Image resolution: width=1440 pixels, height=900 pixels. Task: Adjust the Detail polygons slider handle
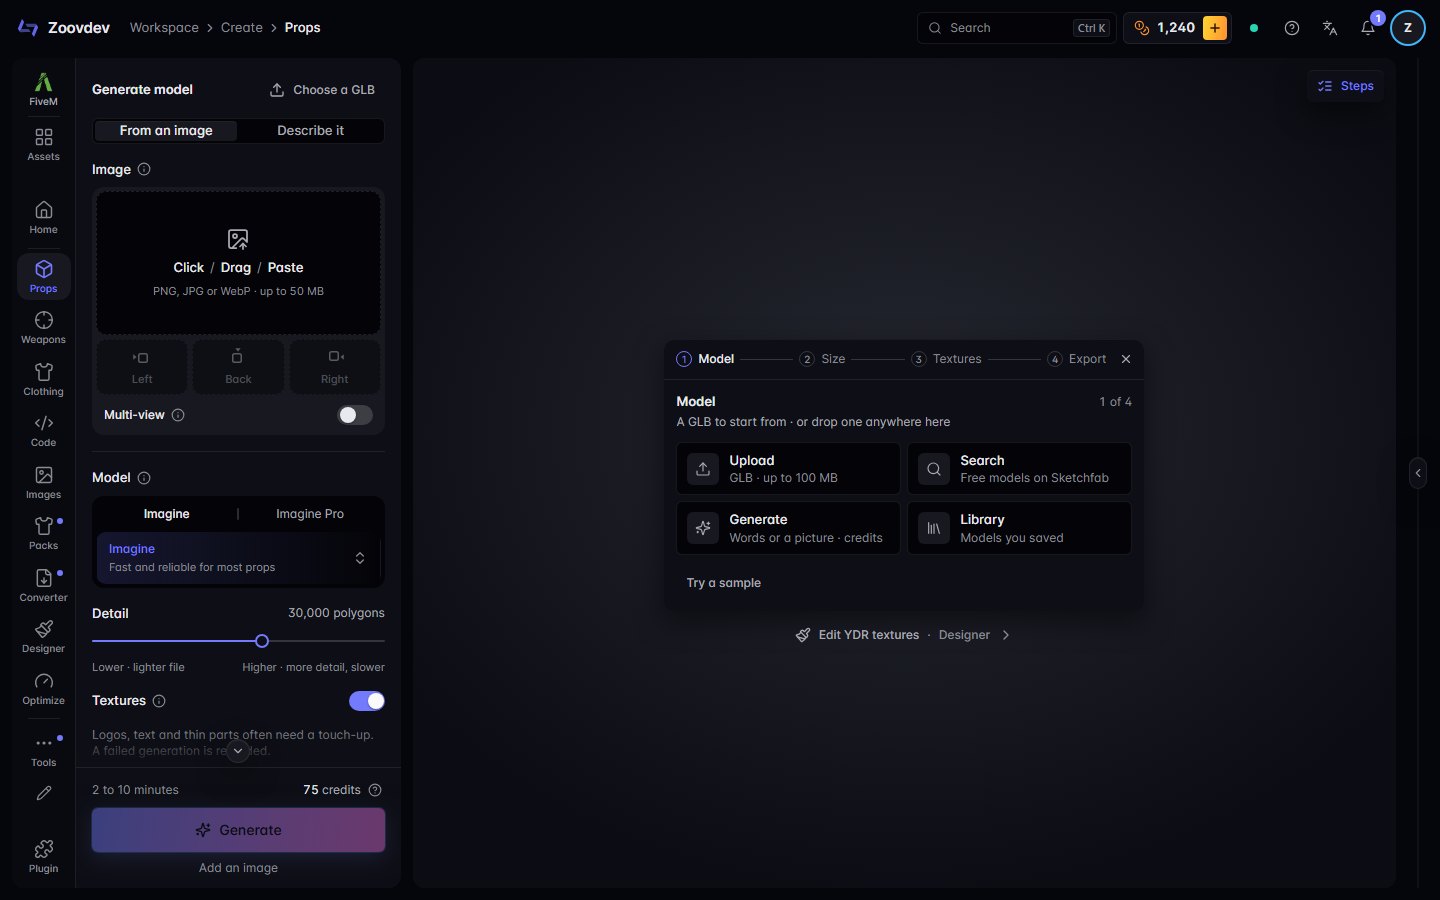[x=262, y=641]
